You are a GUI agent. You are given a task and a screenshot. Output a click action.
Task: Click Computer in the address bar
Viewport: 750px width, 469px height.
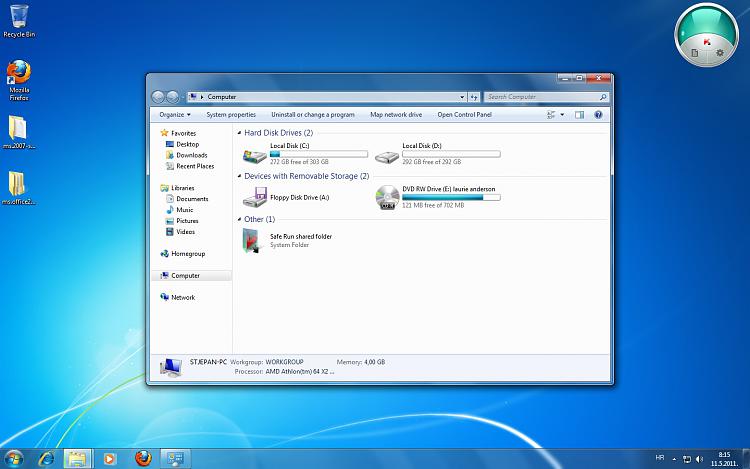pyautogui.click(x=221, y=97)
